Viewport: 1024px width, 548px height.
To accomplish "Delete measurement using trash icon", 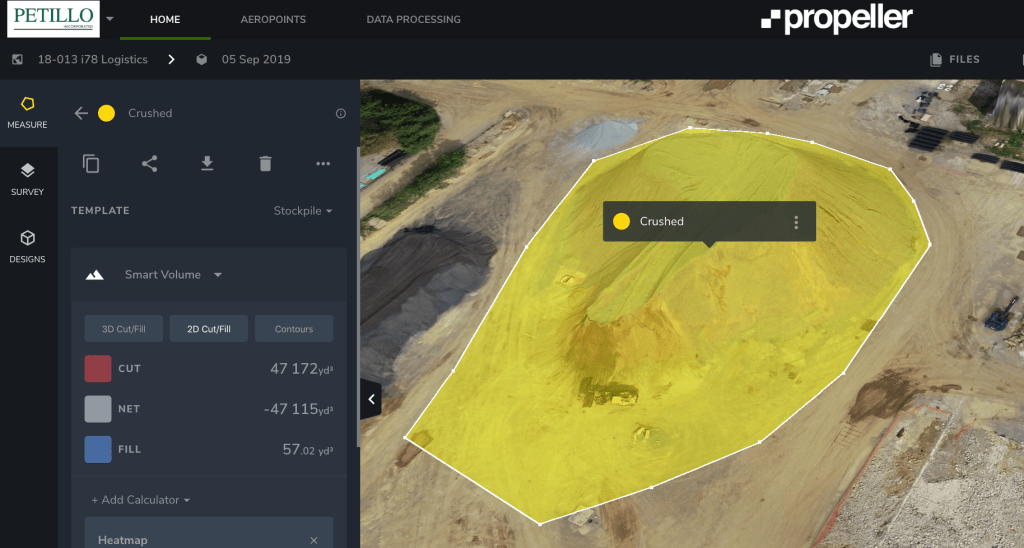I will (x=265, y=164).
